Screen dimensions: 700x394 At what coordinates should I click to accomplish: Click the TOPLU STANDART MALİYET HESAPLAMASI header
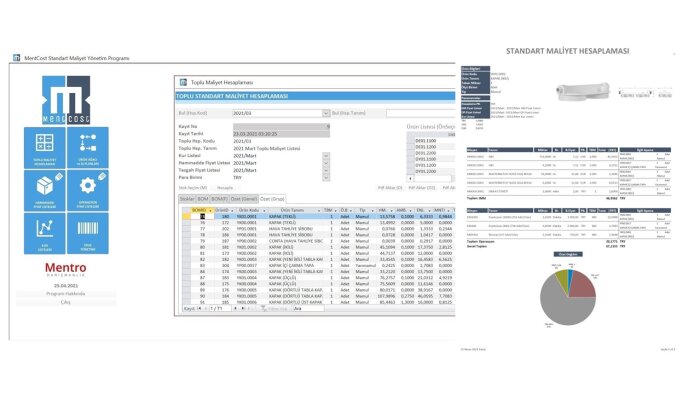click(x=232, y=96)
